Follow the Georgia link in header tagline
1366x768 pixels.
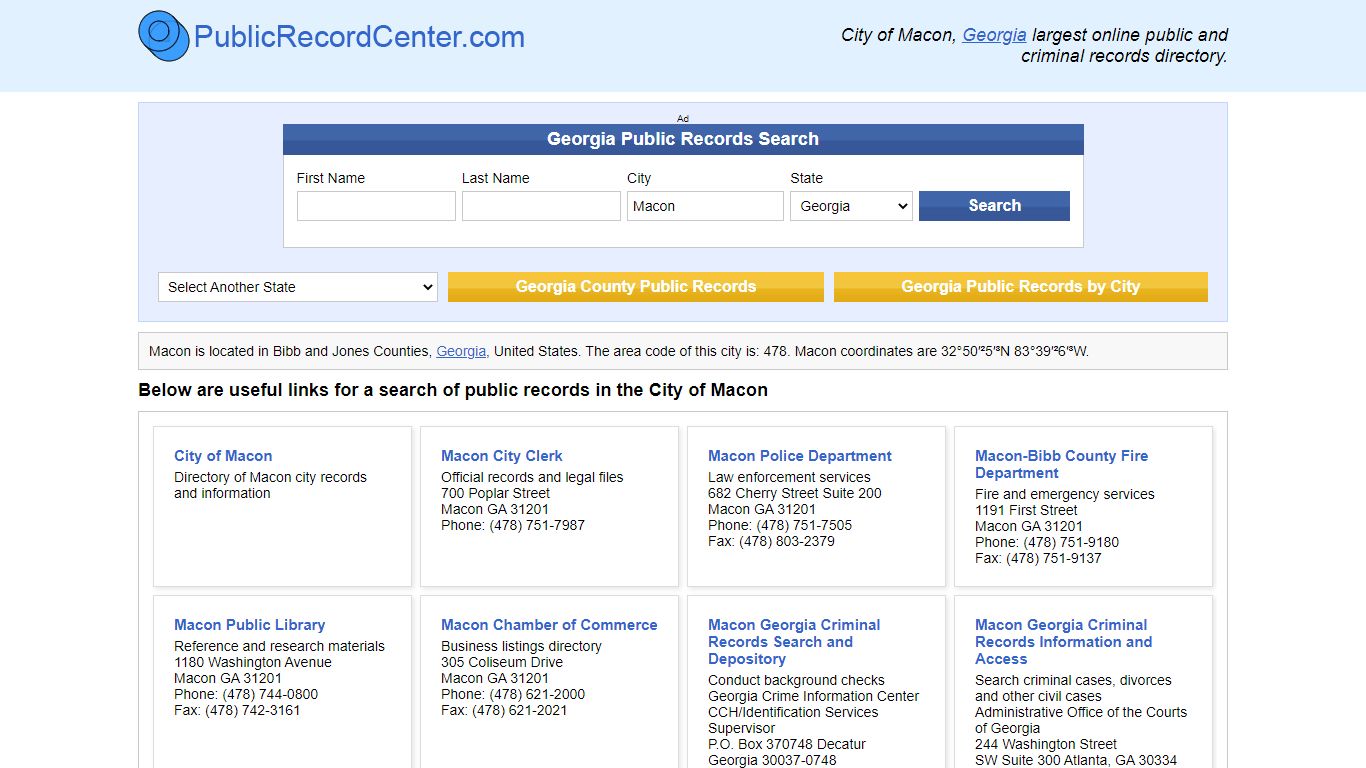(x=994, y=35)
